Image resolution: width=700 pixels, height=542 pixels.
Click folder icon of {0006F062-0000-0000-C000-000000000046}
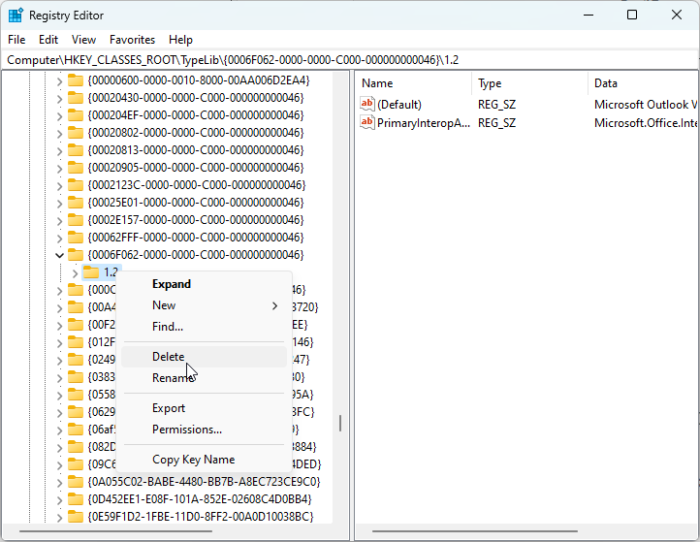75,254
